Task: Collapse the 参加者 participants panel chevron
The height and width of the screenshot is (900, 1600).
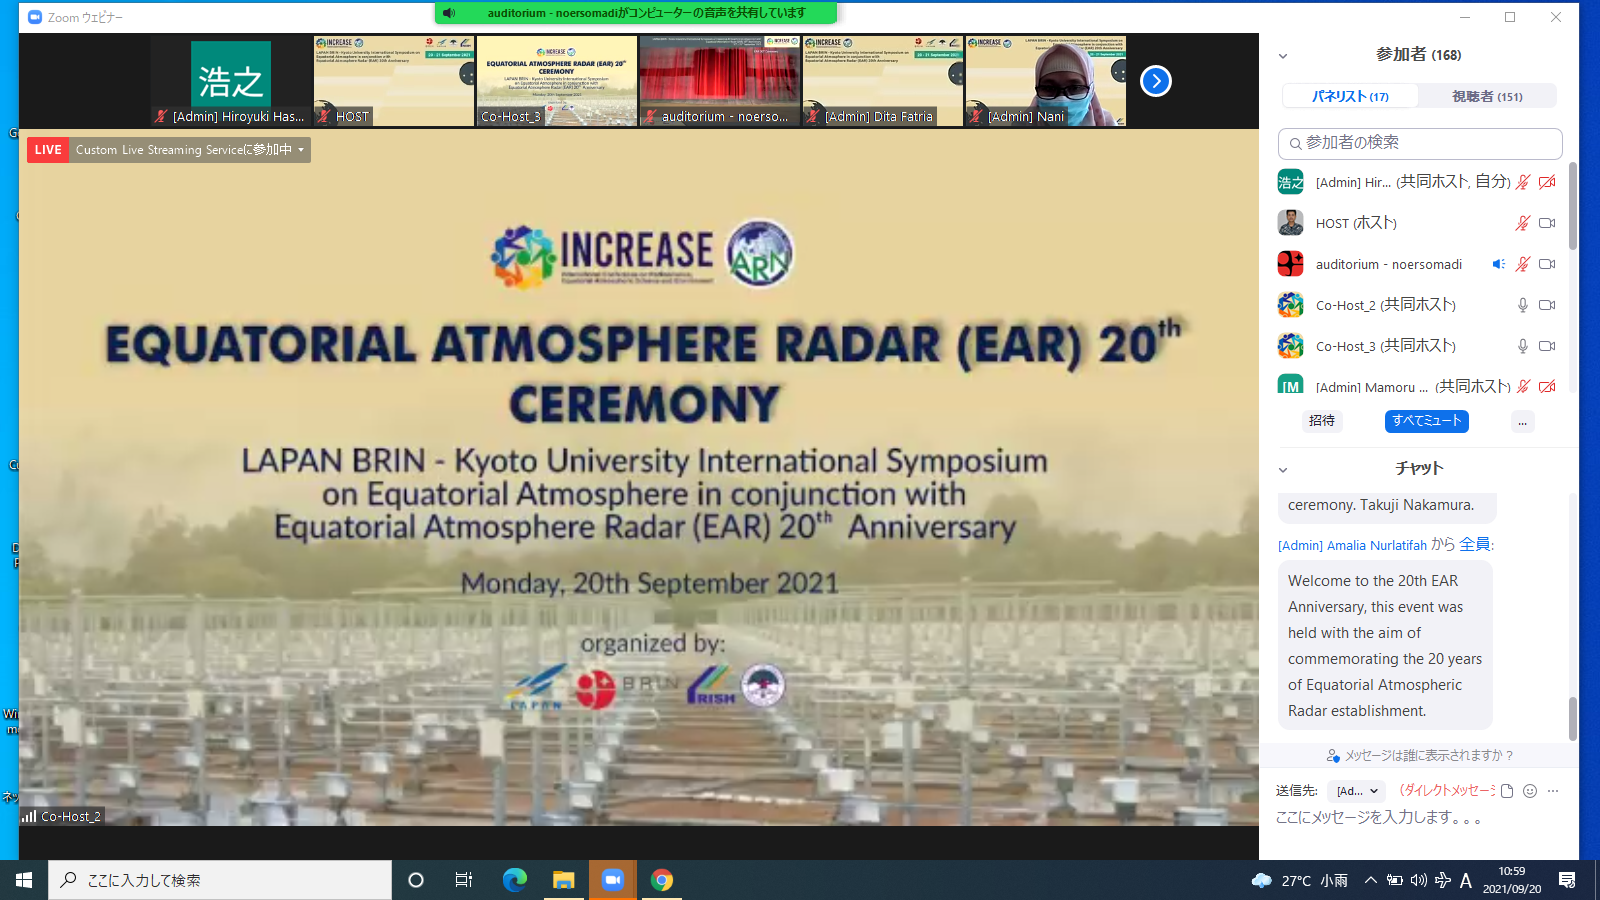Action: tap(1283, 56)
